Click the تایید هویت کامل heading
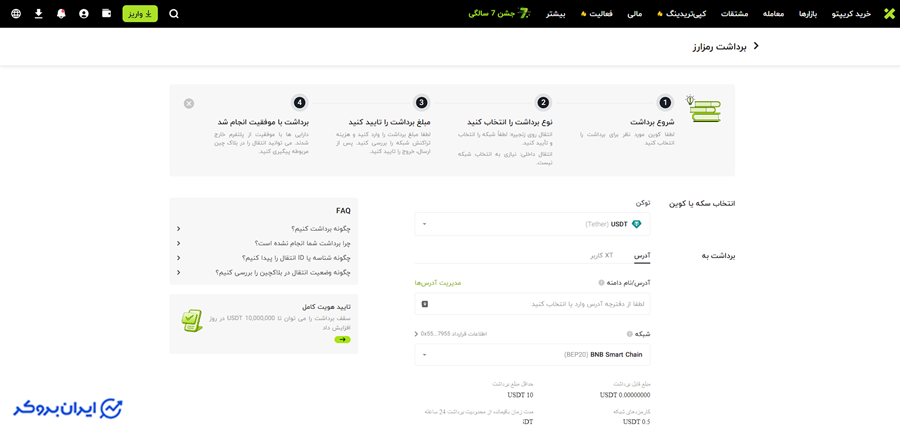Screen dimensions: 900x425 click(x=325, y=307)
